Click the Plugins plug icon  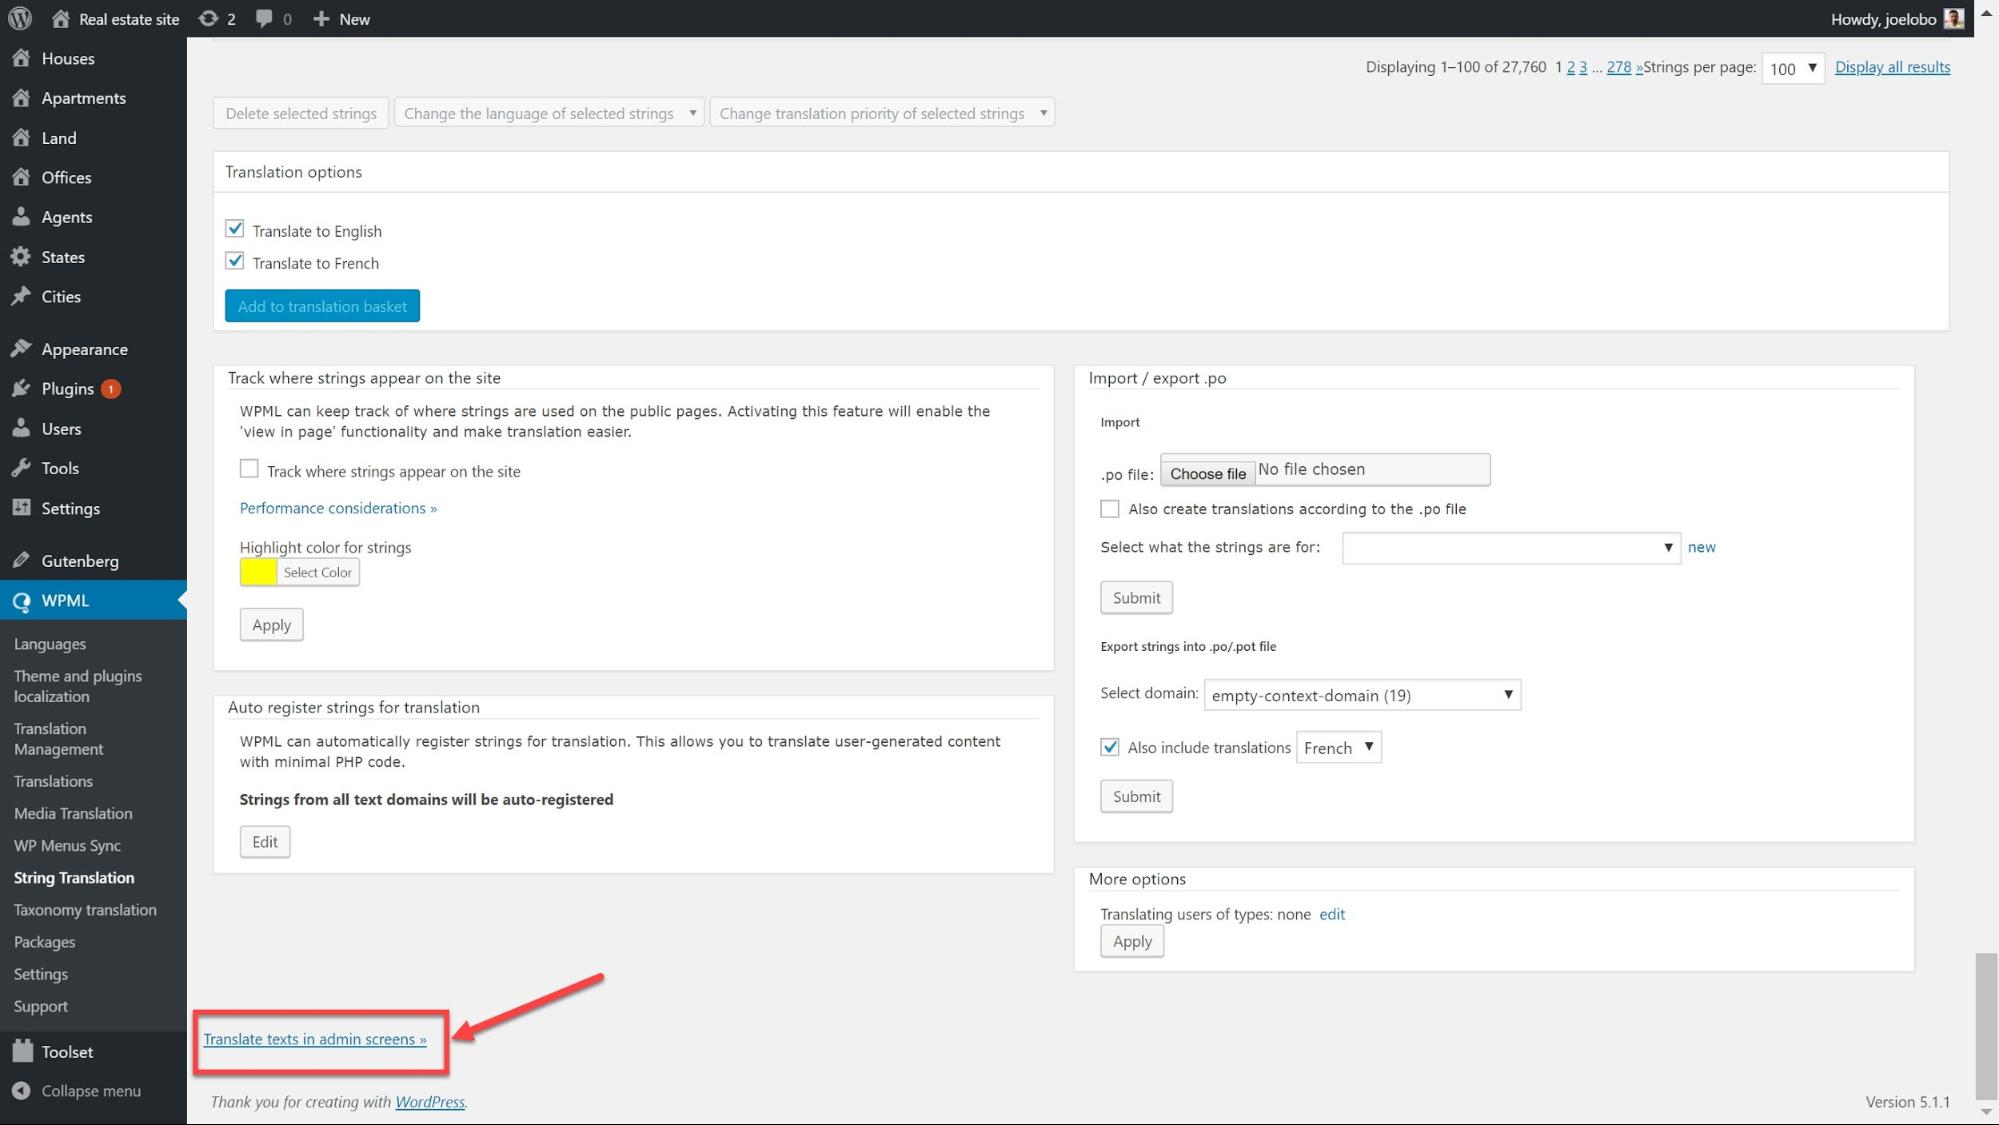(x=21, y=389)
